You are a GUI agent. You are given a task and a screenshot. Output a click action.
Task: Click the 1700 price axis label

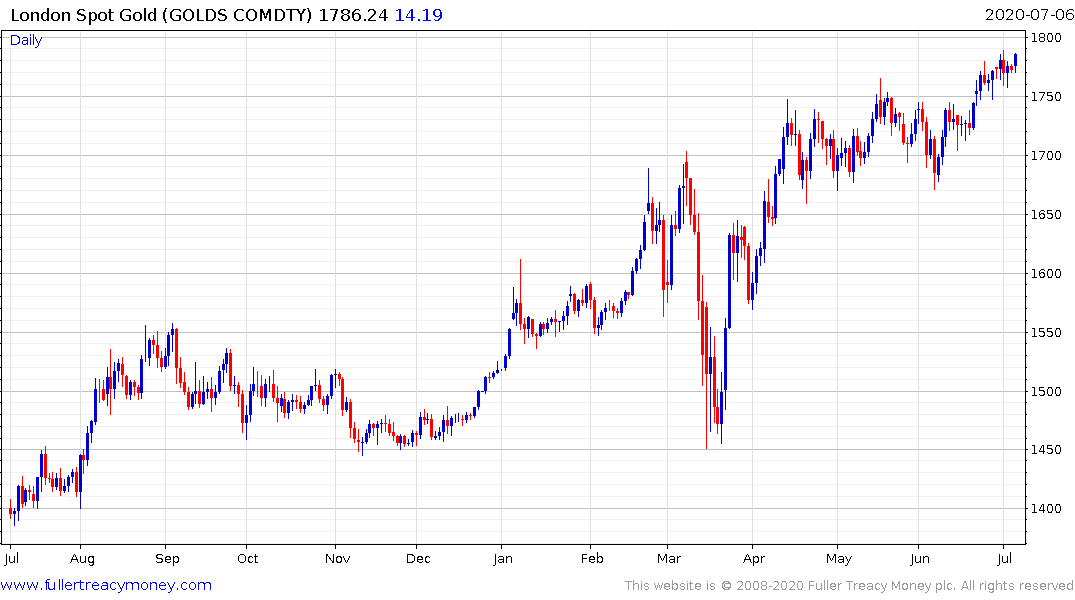tap(1046, 156)
